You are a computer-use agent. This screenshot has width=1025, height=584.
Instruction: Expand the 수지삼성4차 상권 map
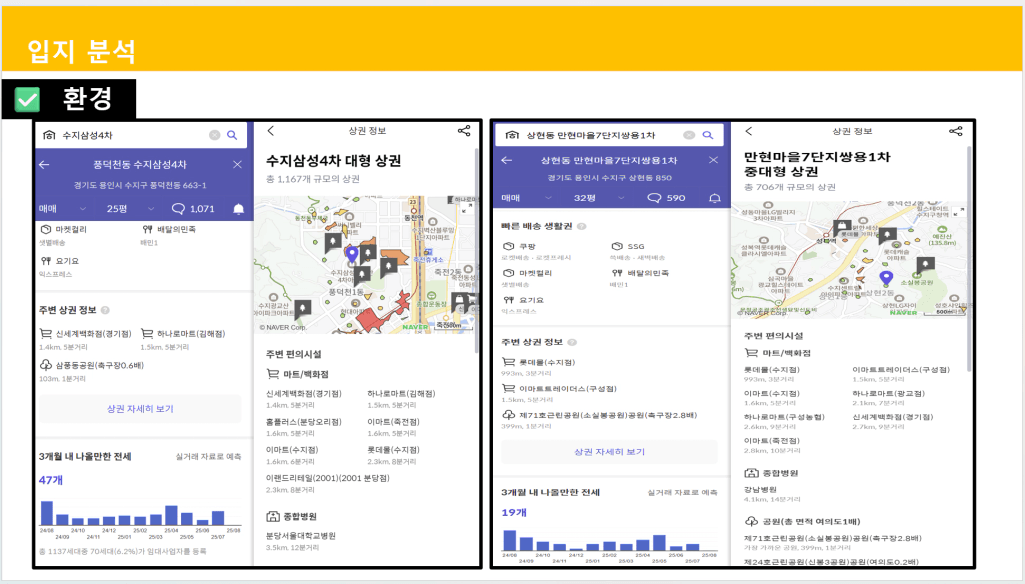[467, 207]
